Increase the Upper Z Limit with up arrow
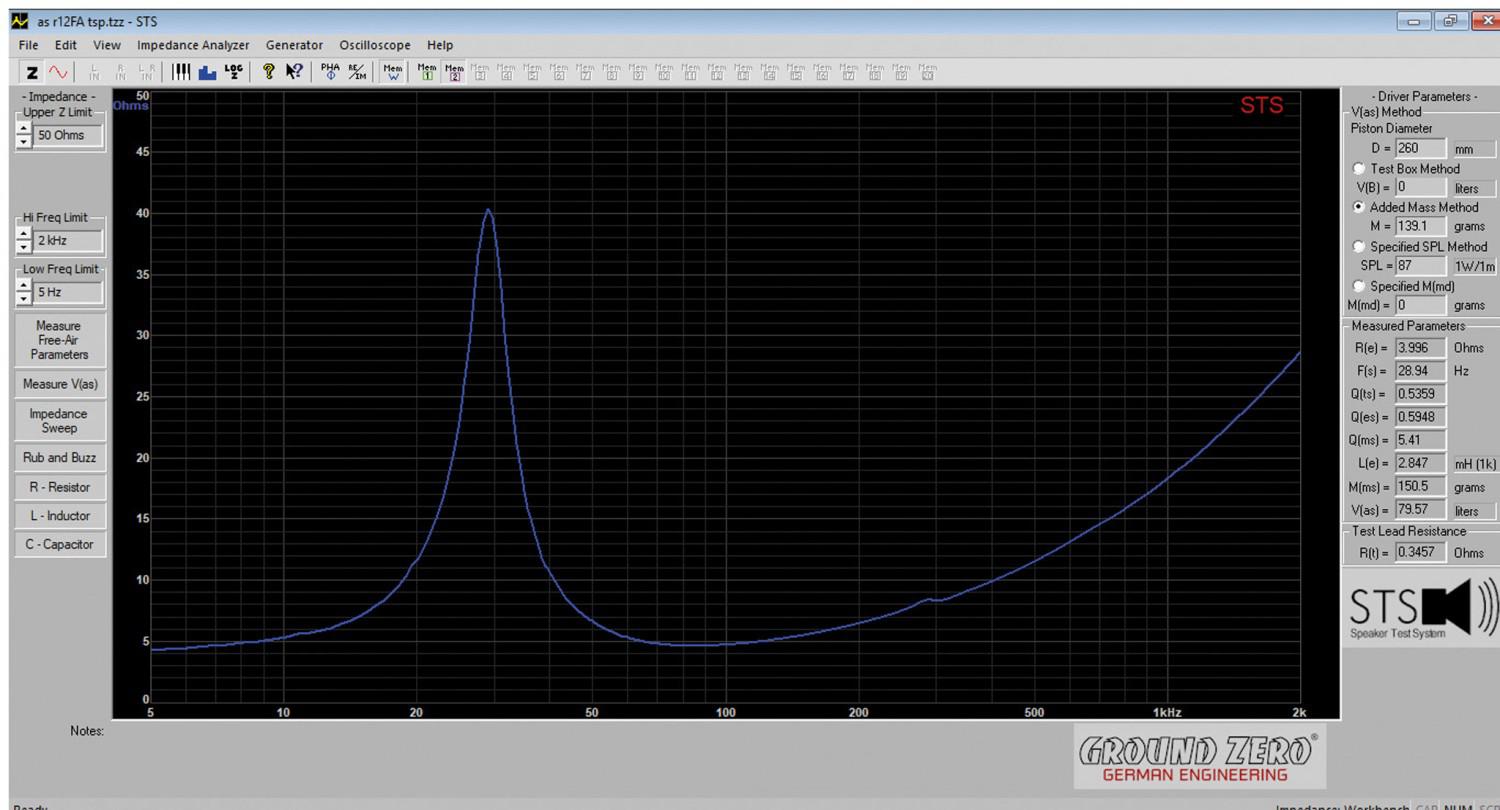 24,130
